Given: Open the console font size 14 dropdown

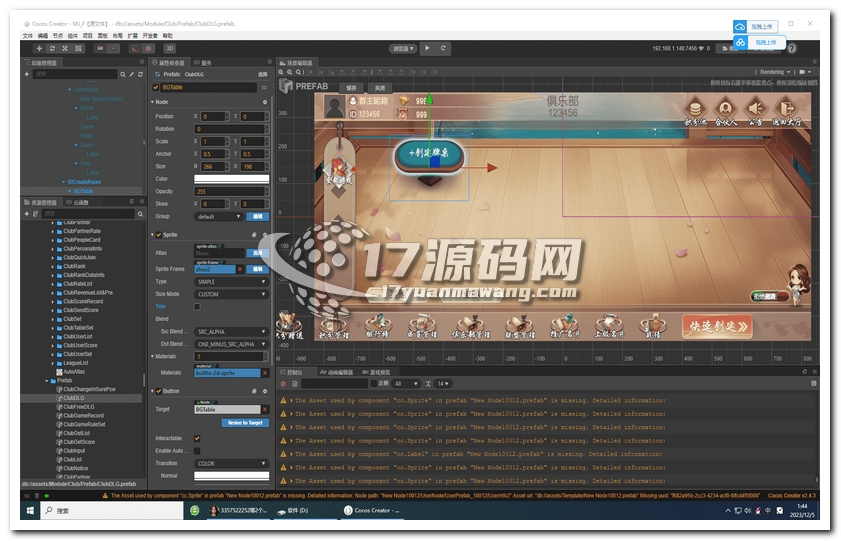Looking at the screenshot, I should click(x=443, y=384).
